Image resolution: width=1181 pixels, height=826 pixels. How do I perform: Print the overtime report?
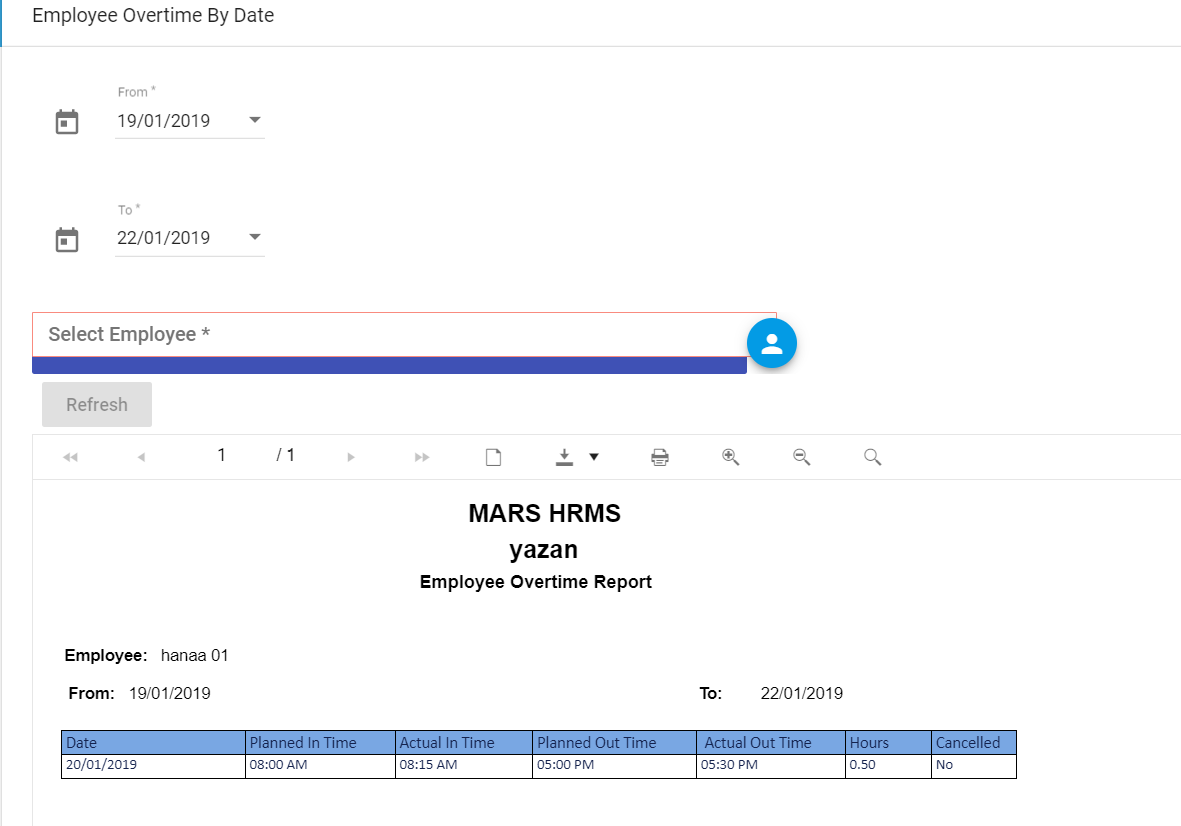click(660, 457)
